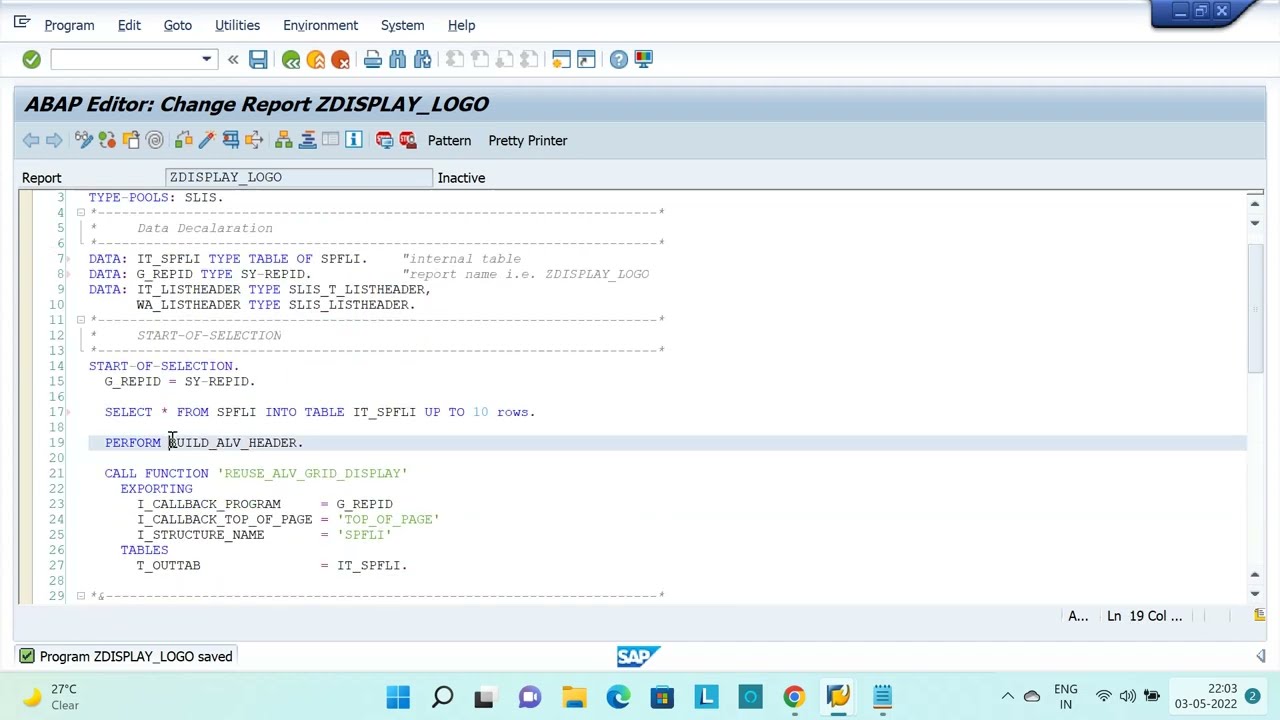Open the System menu
This screenshot has height=720, width=1280.
(x=402, y=25)
